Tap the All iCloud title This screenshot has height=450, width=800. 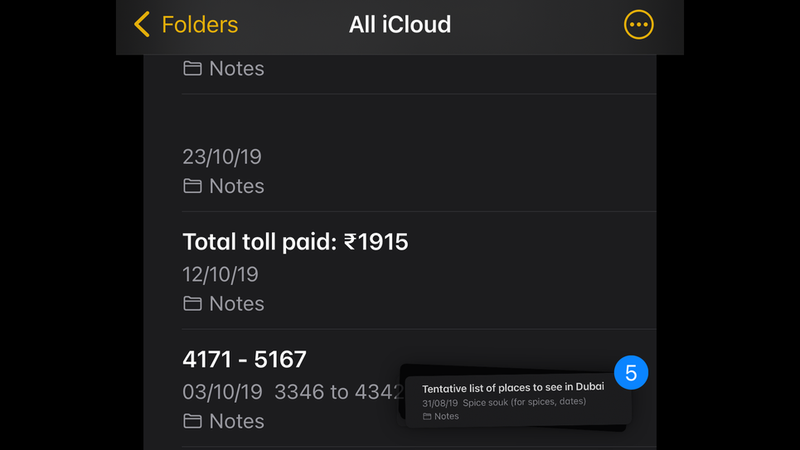tap(400, 24)
